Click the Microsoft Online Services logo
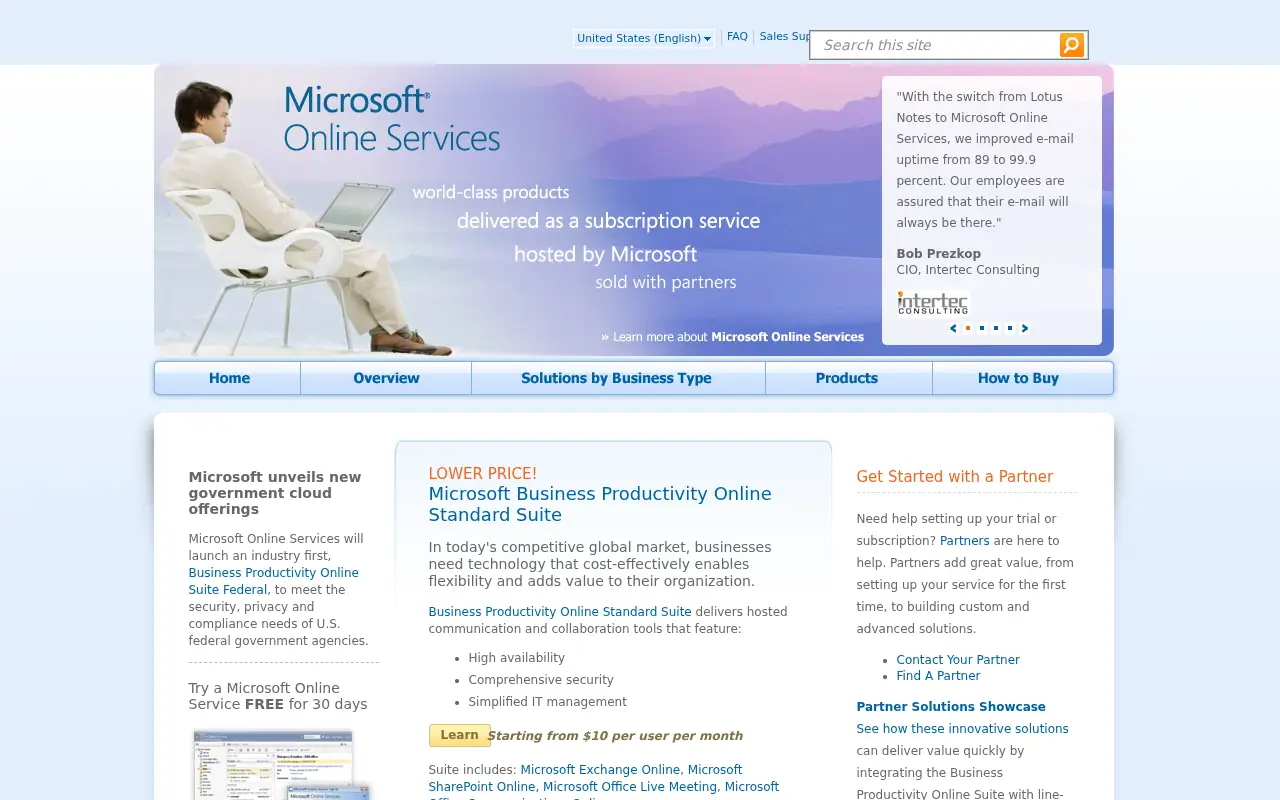This screenshot has width=1280, height=800. coord(392,118)
